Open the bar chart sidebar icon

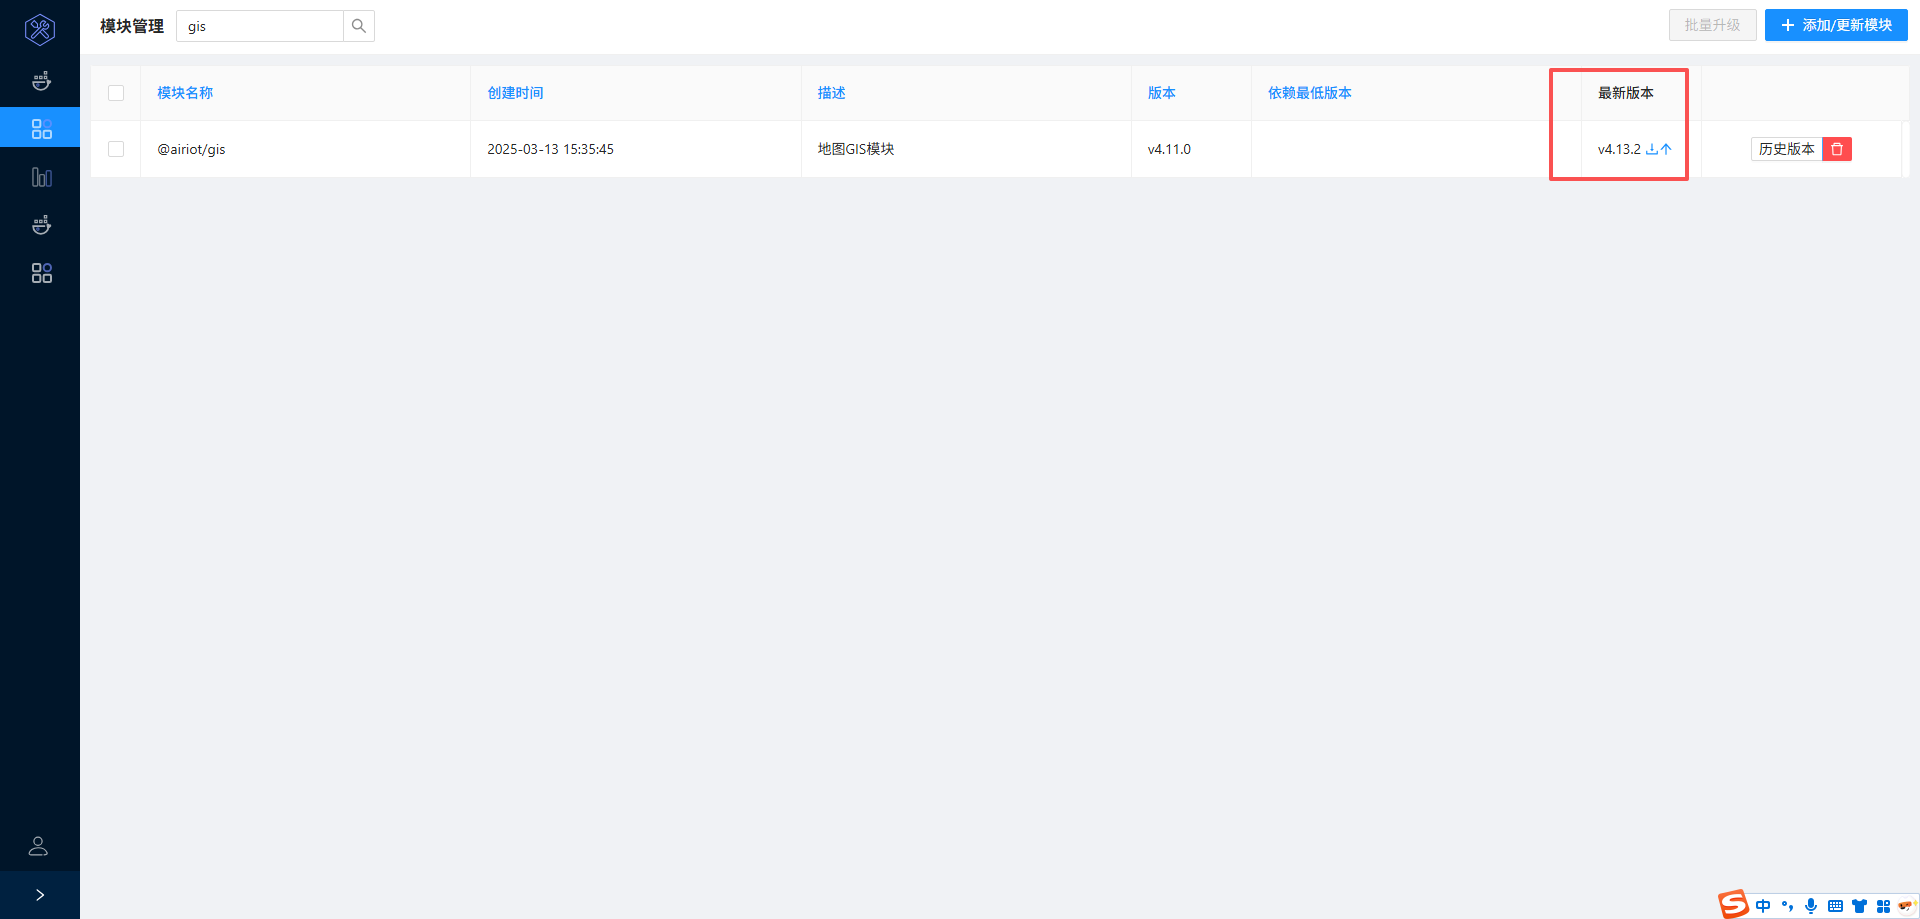[x=41, y=177]
